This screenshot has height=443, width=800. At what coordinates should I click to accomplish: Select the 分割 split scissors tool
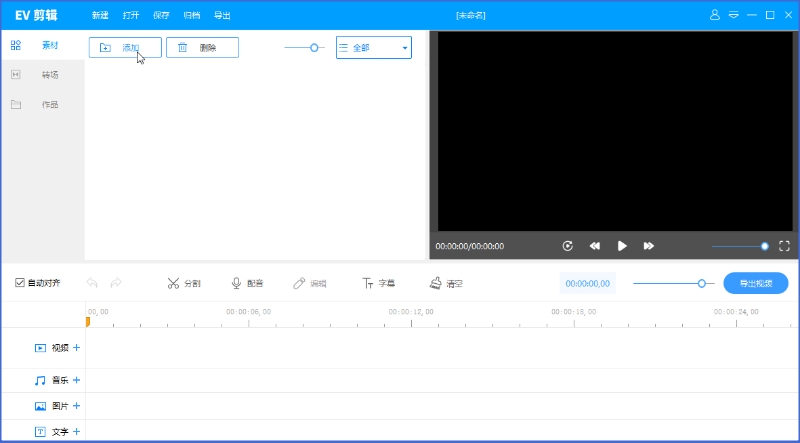[x=184, y=283]
